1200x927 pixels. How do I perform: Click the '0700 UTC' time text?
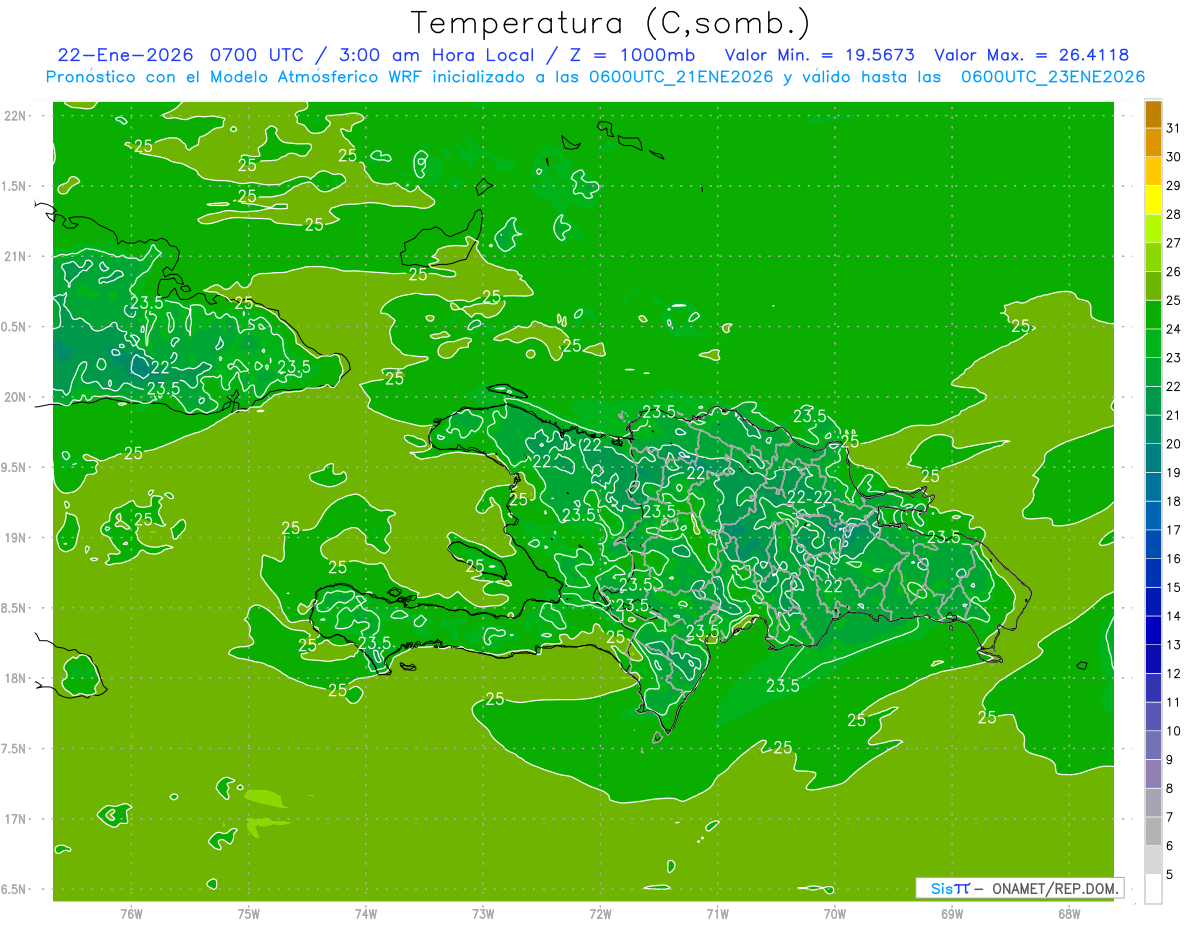254,55
